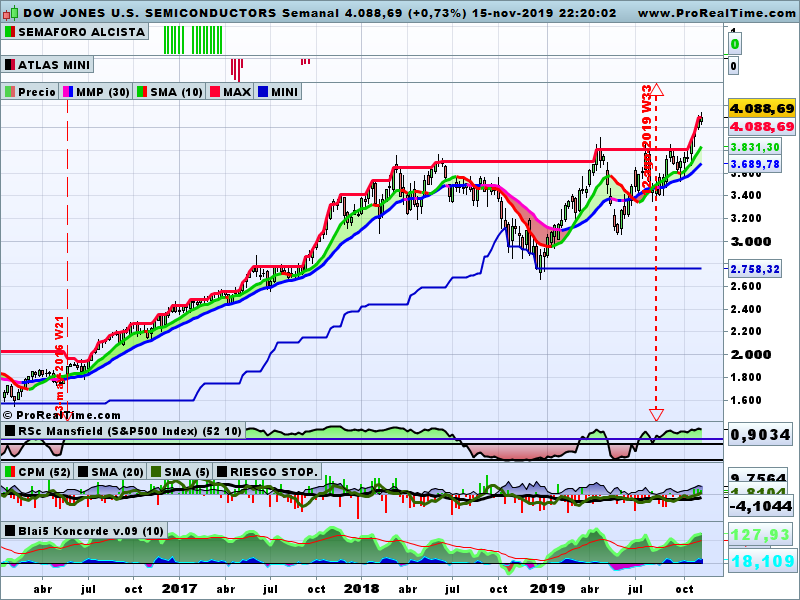The height and width of the screenshot is (600, 800).
Task: Click the 2018 year label on the time axis
Action: pos(361,589)
